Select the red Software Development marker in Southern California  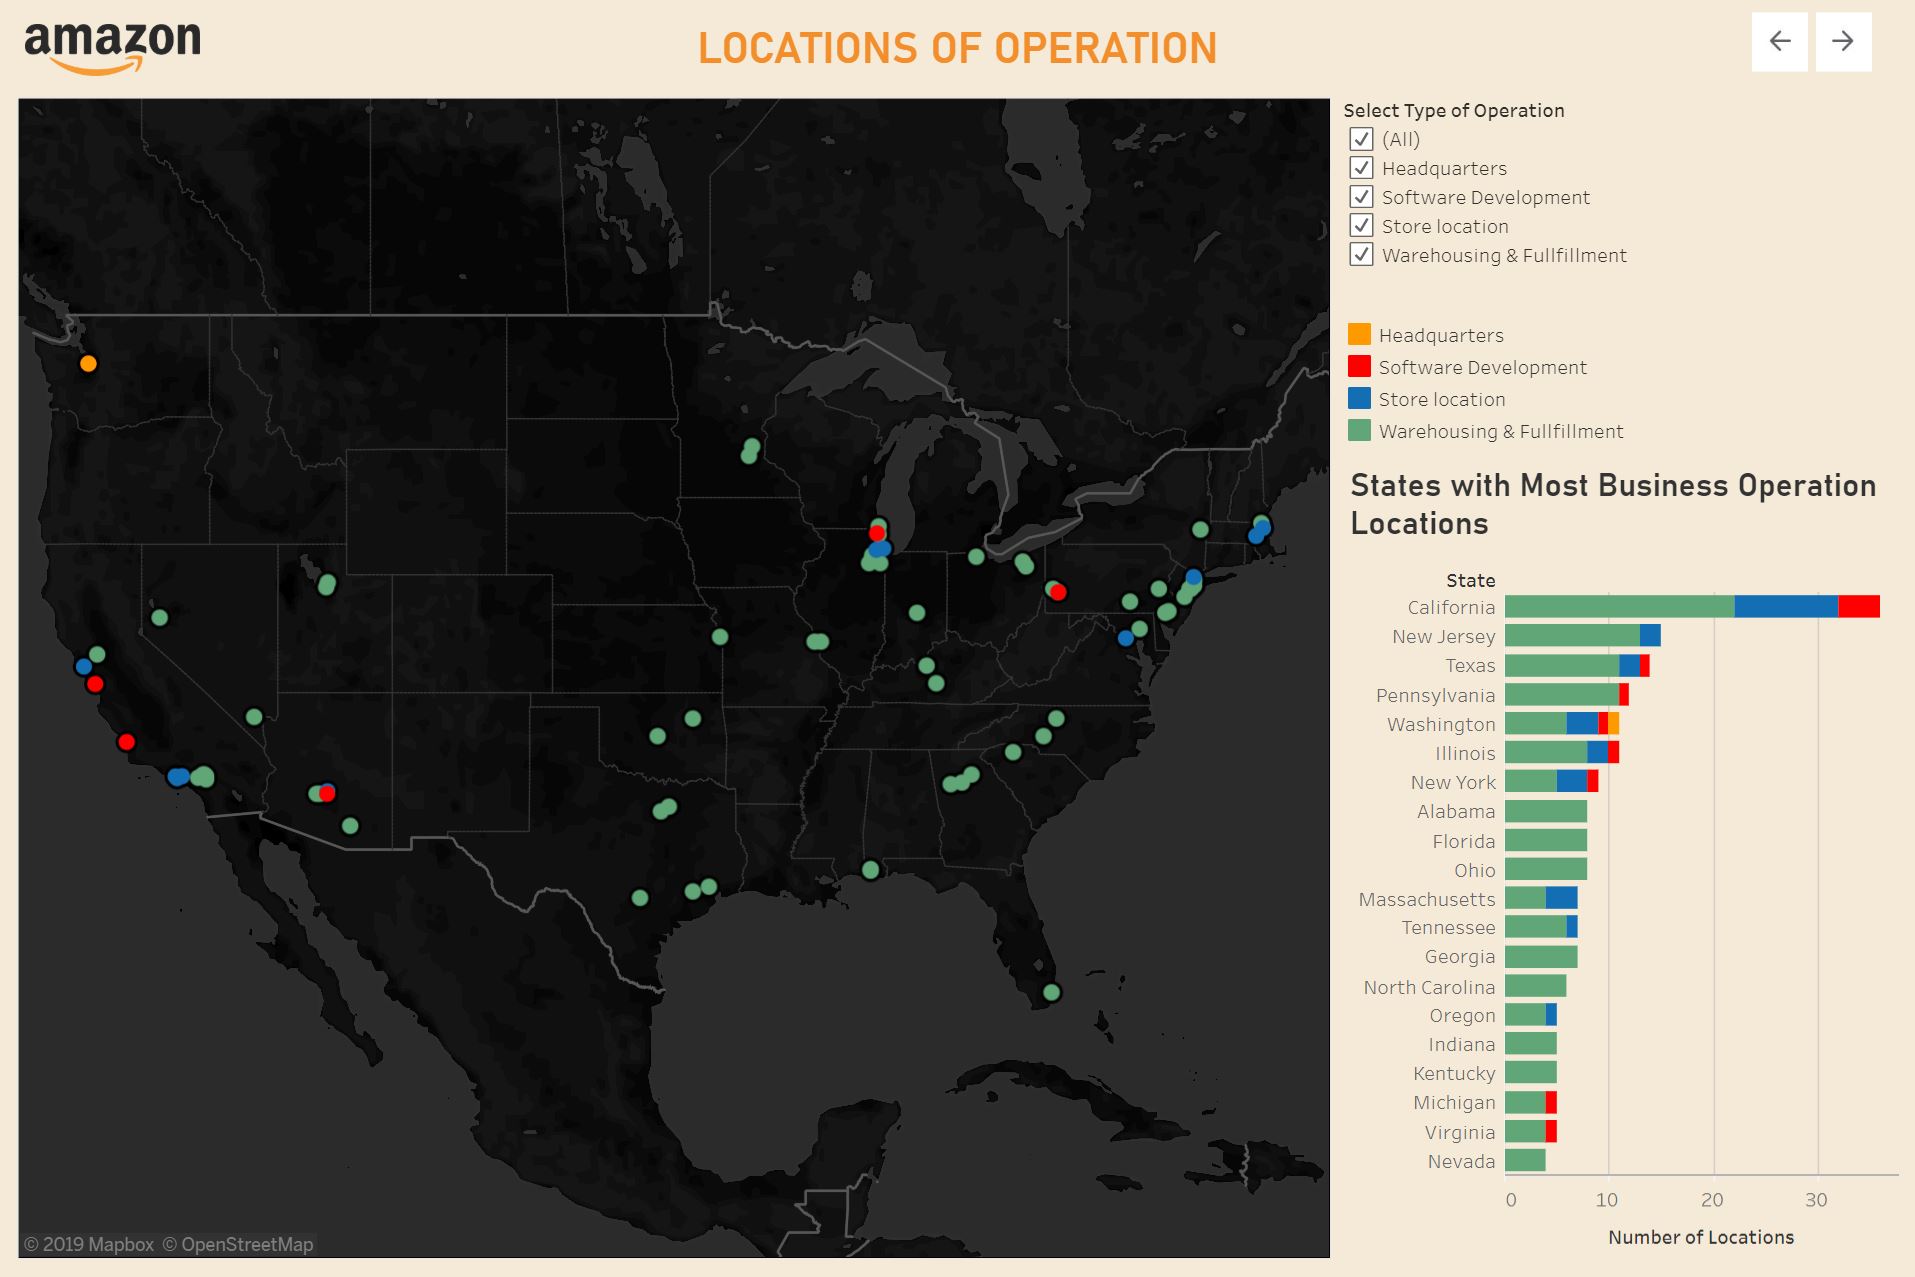tap(127, 742)
